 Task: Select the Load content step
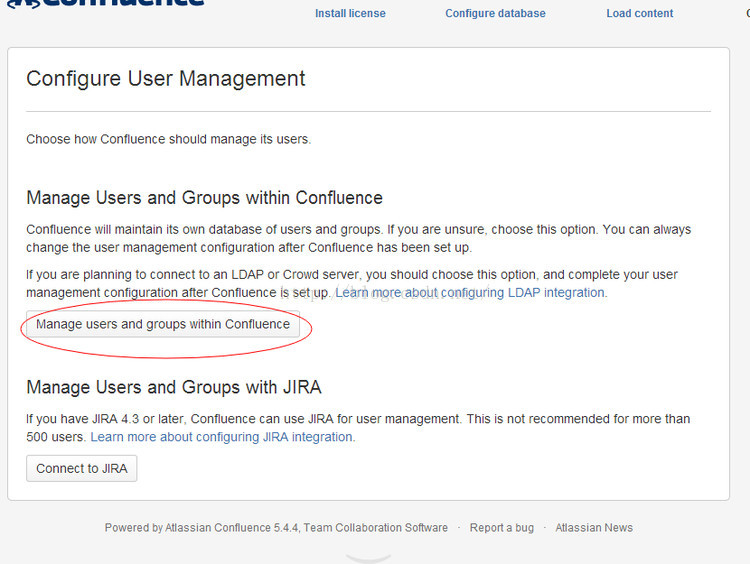click(x=640, y=13)
